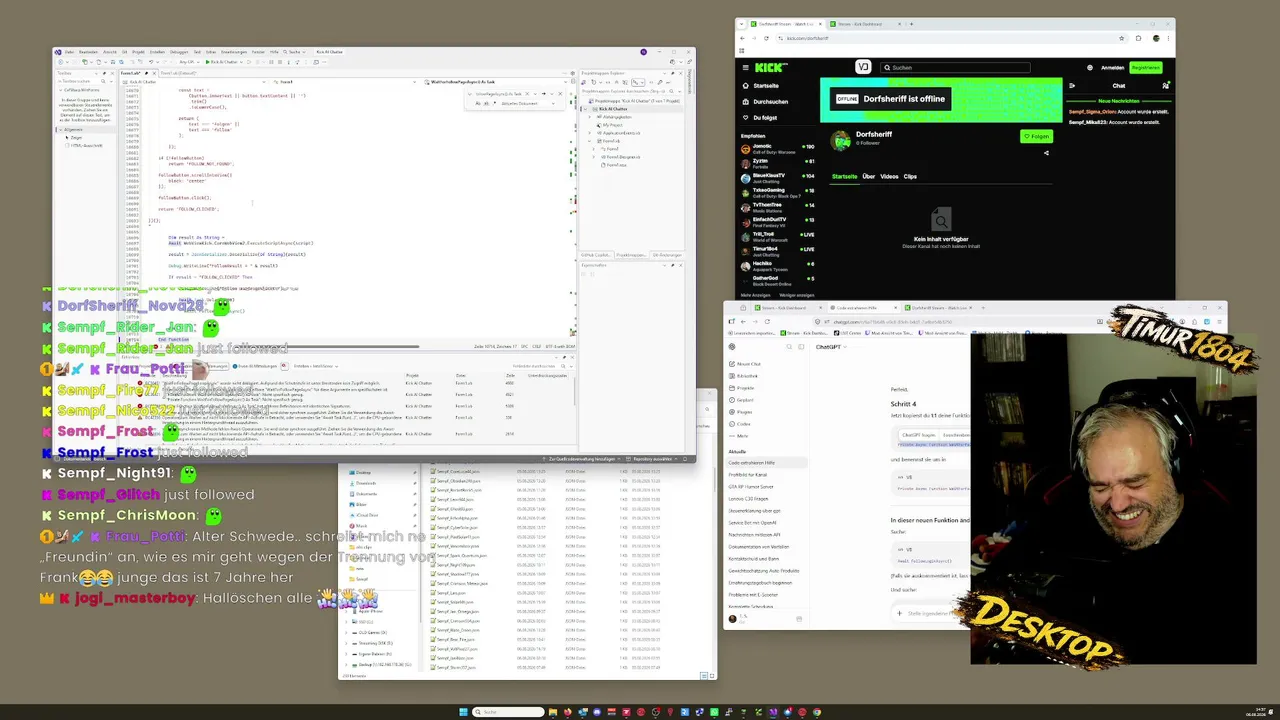Click Startseite home icon in Kick sidebar
Image resolution: width=1280 pixels, height=720 pixels.
[745, 86]
